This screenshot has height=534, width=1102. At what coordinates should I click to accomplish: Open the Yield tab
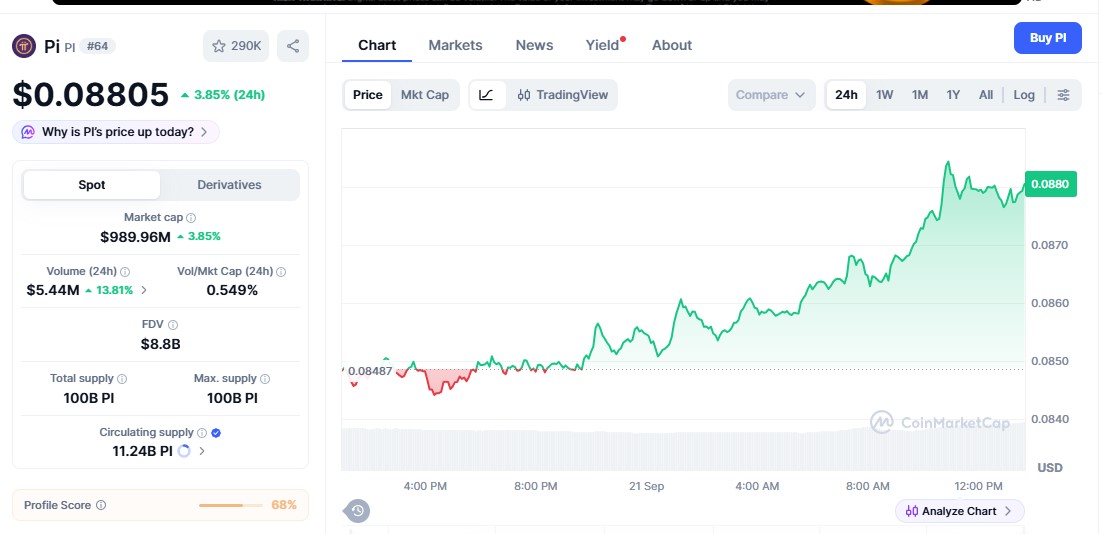click(603, 45)
